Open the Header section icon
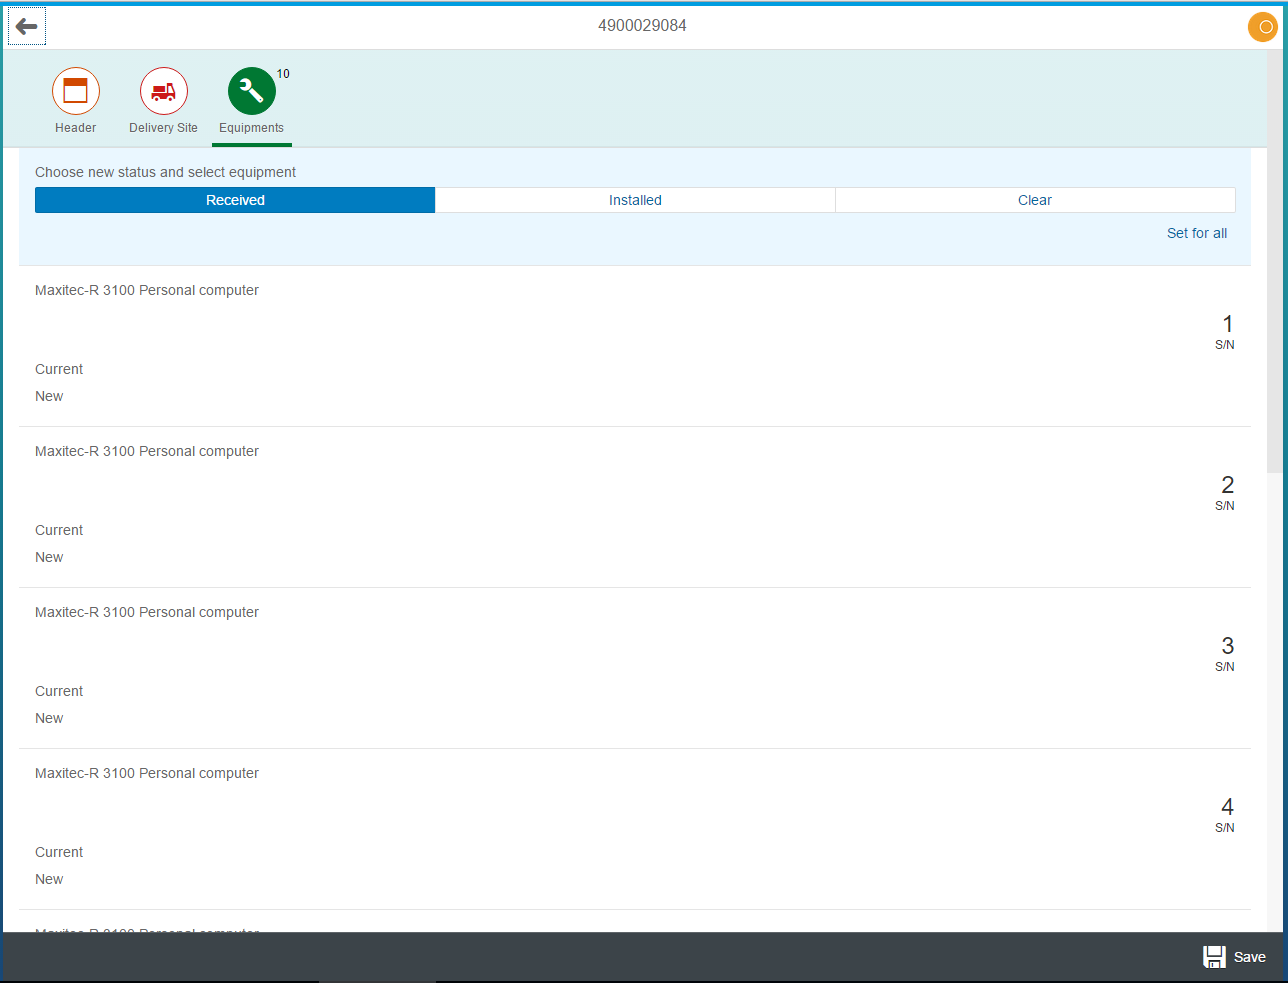This screenshot has width=1288, height=983. (x=75, y=91)
